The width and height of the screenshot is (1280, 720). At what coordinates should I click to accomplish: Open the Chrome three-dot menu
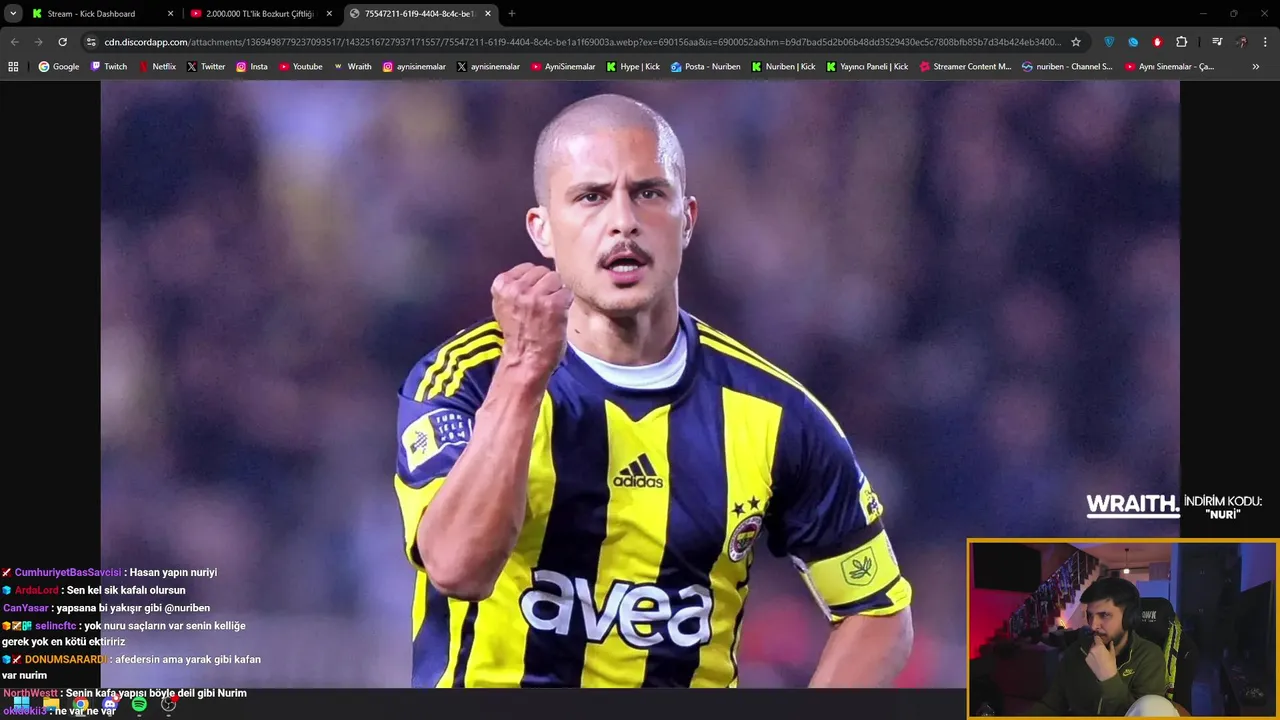click(1265, 42)
